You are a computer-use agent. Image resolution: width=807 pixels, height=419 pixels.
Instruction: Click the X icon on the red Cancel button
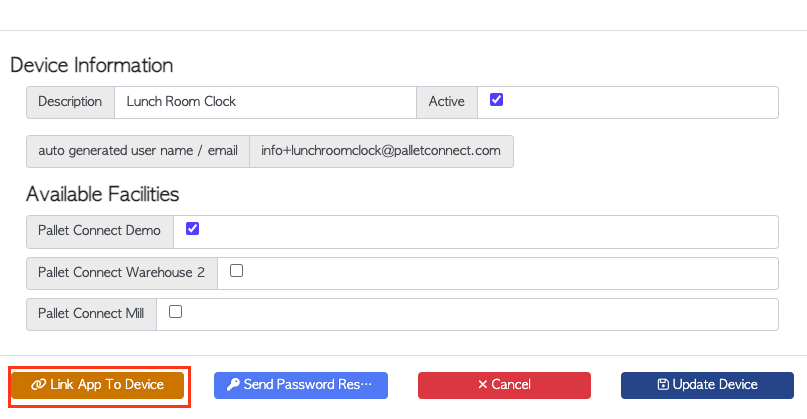point(482,385)
